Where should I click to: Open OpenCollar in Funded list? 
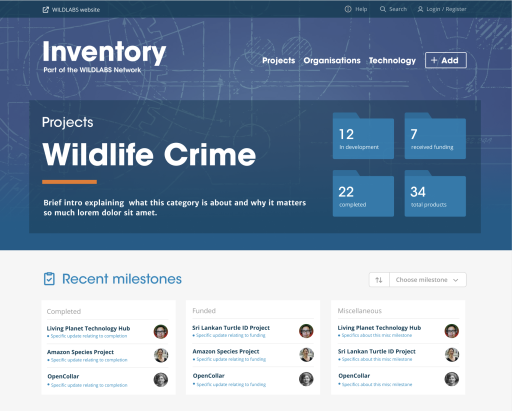[209, 376]
